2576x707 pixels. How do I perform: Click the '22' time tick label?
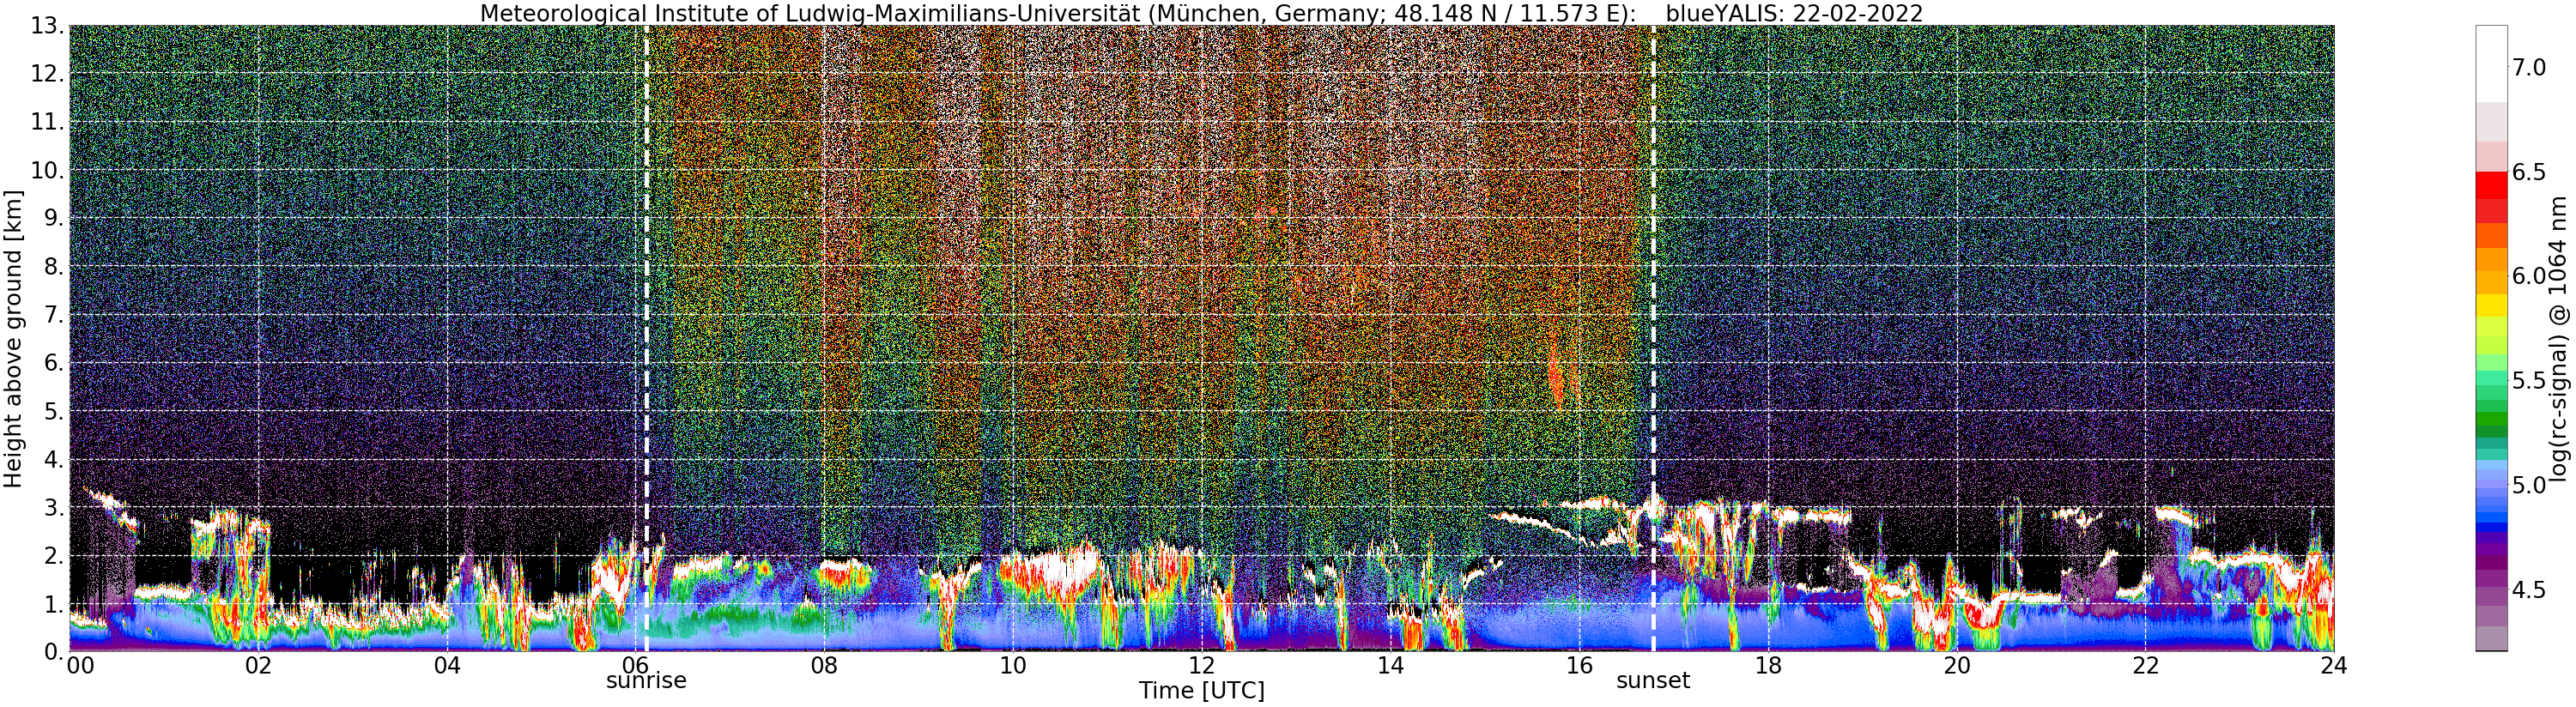[x=2145, y=665]
